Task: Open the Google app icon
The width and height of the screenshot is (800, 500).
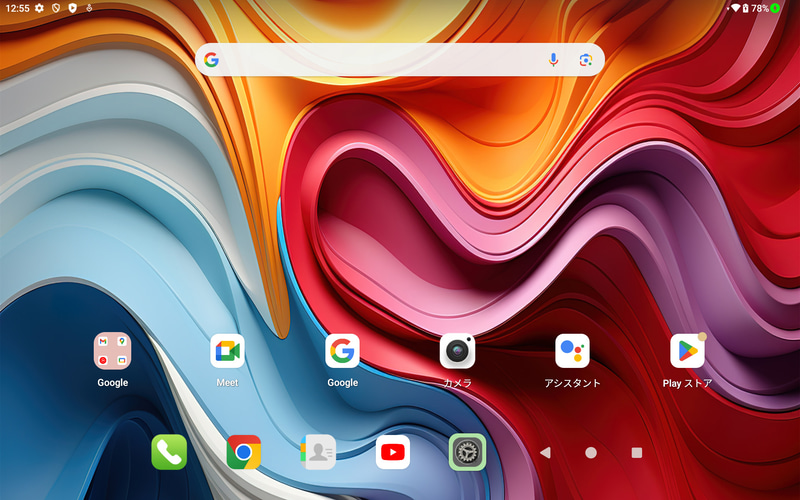Action: click(342, 351)
